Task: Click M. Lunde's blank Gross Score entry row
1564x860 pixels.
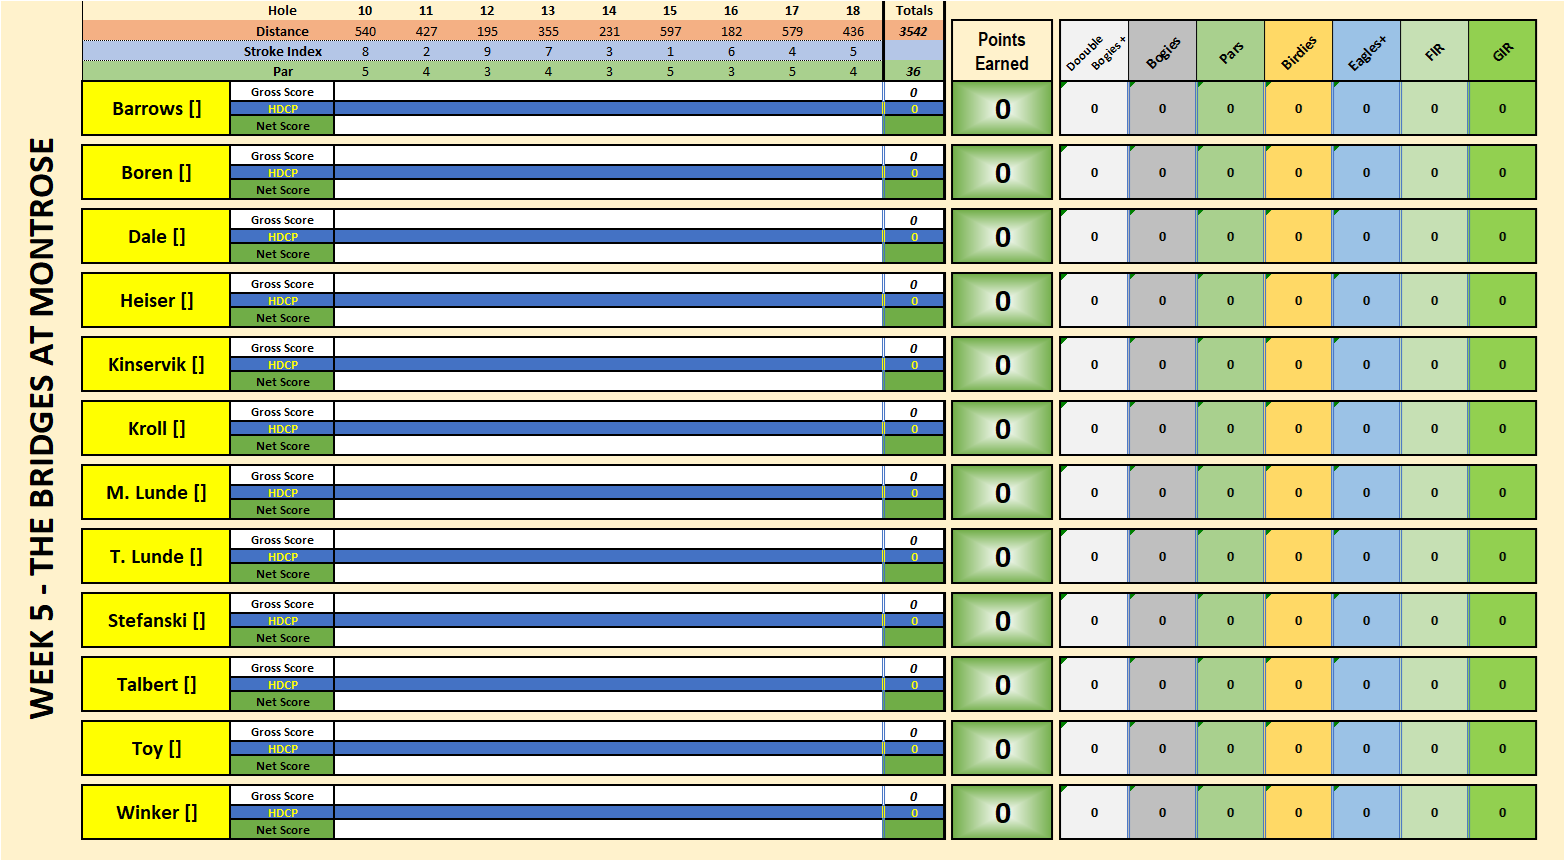Action: (608, 476)
